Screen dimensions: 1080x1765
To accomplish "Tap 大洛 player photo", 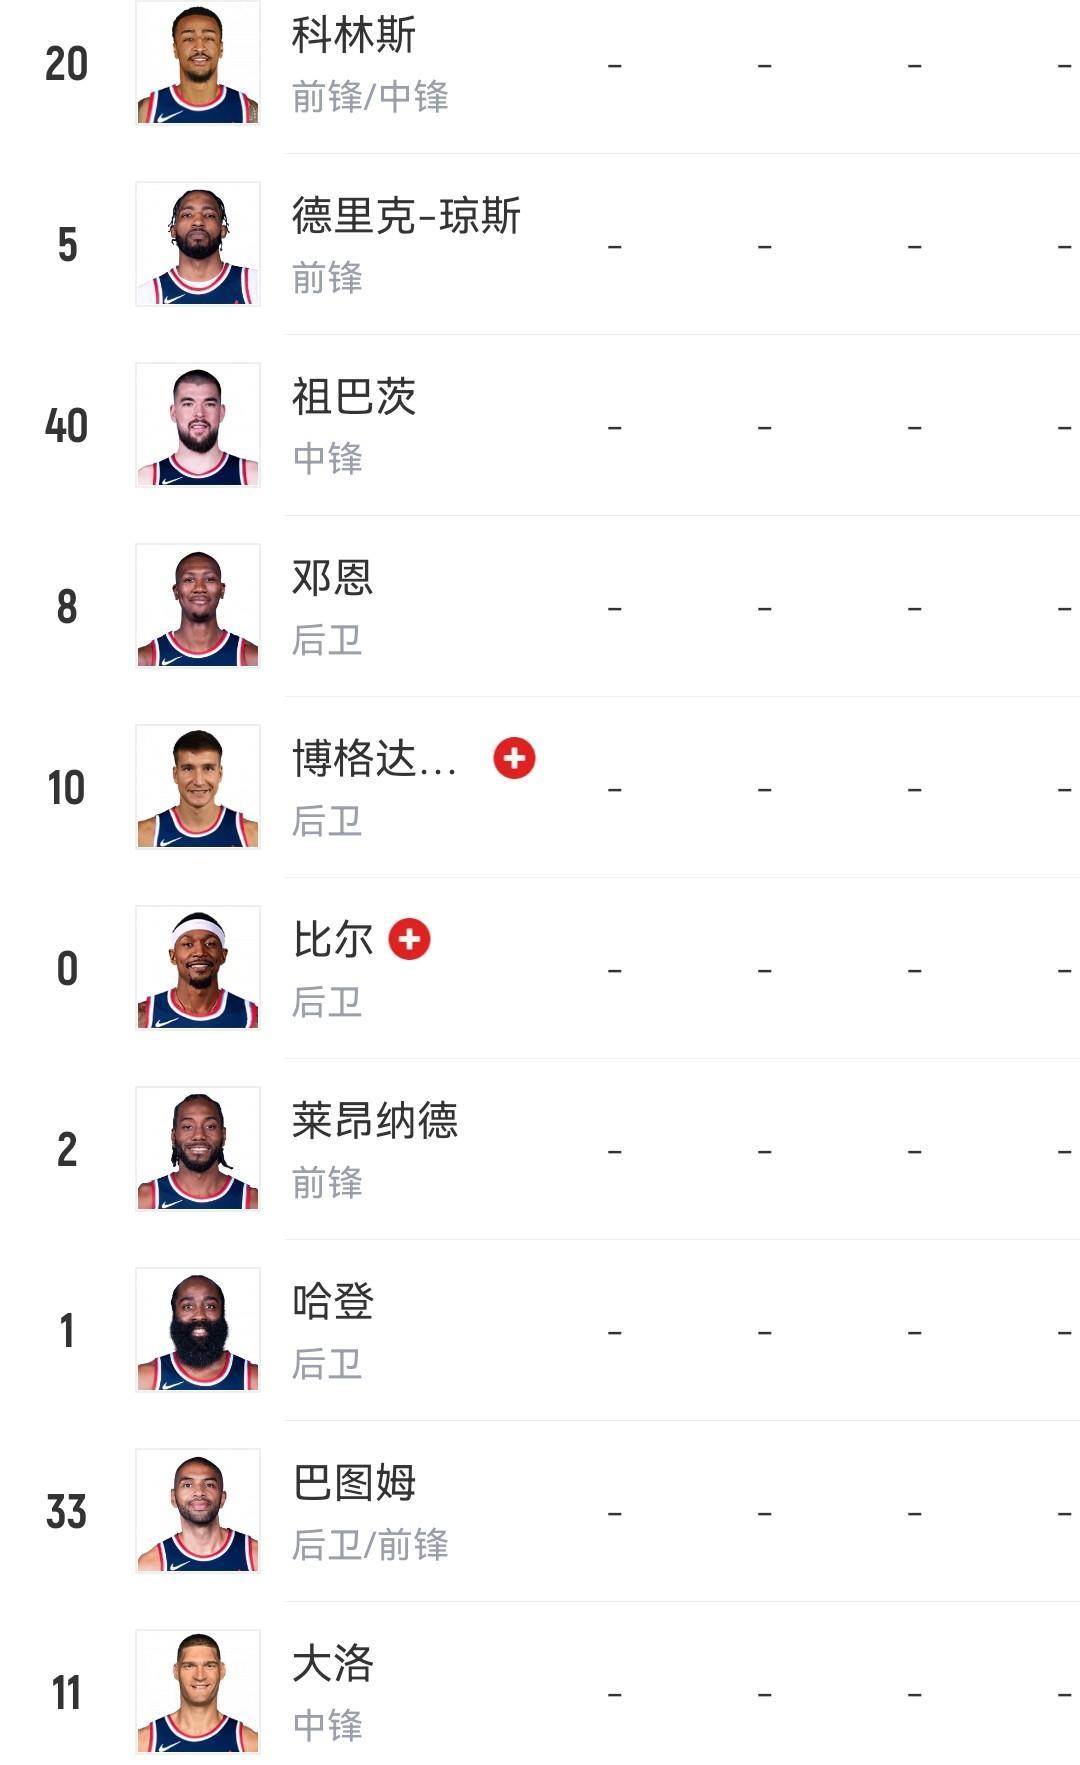I will click(x=198, y=1692).
